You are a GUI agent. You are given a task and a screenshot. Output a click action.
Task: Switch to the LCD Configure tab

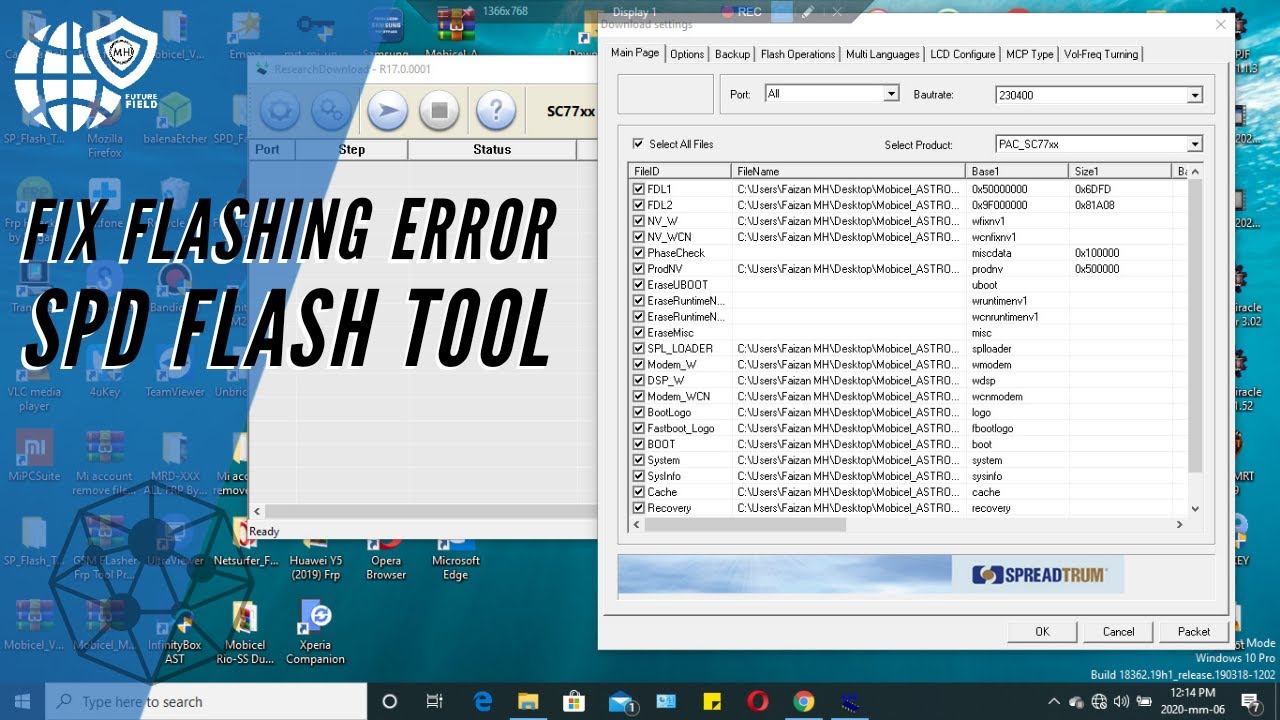[963, 54]
